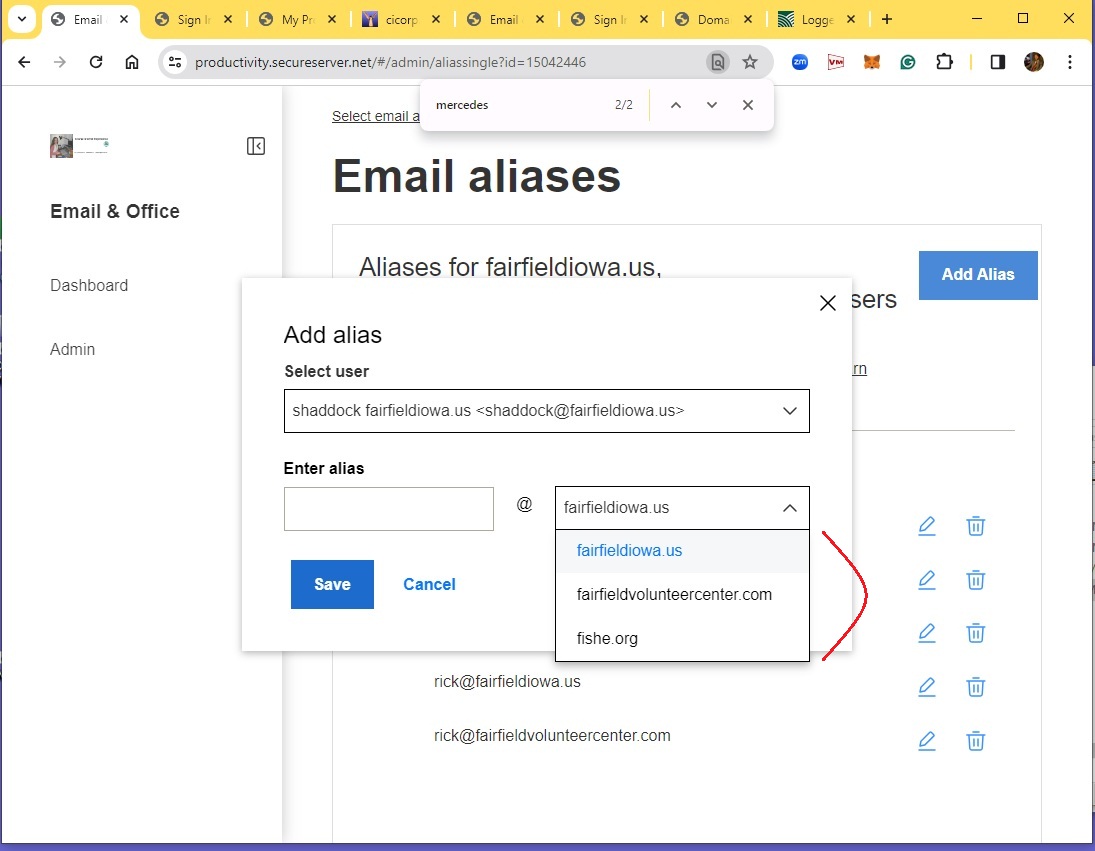Open the browser Extensions puzzle icon
Screen dimensions: 1095x851
click(x=944, y=62)
